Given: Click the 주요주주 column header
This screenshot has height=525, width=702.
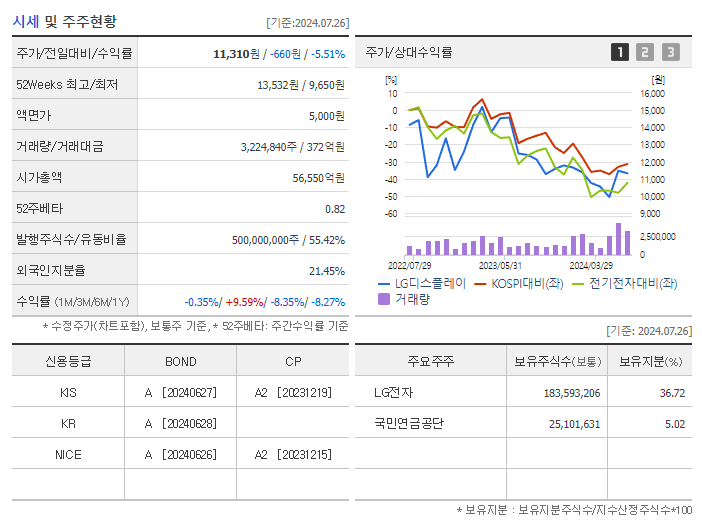Looking at the screenshot, I should (x=431, y=361).
